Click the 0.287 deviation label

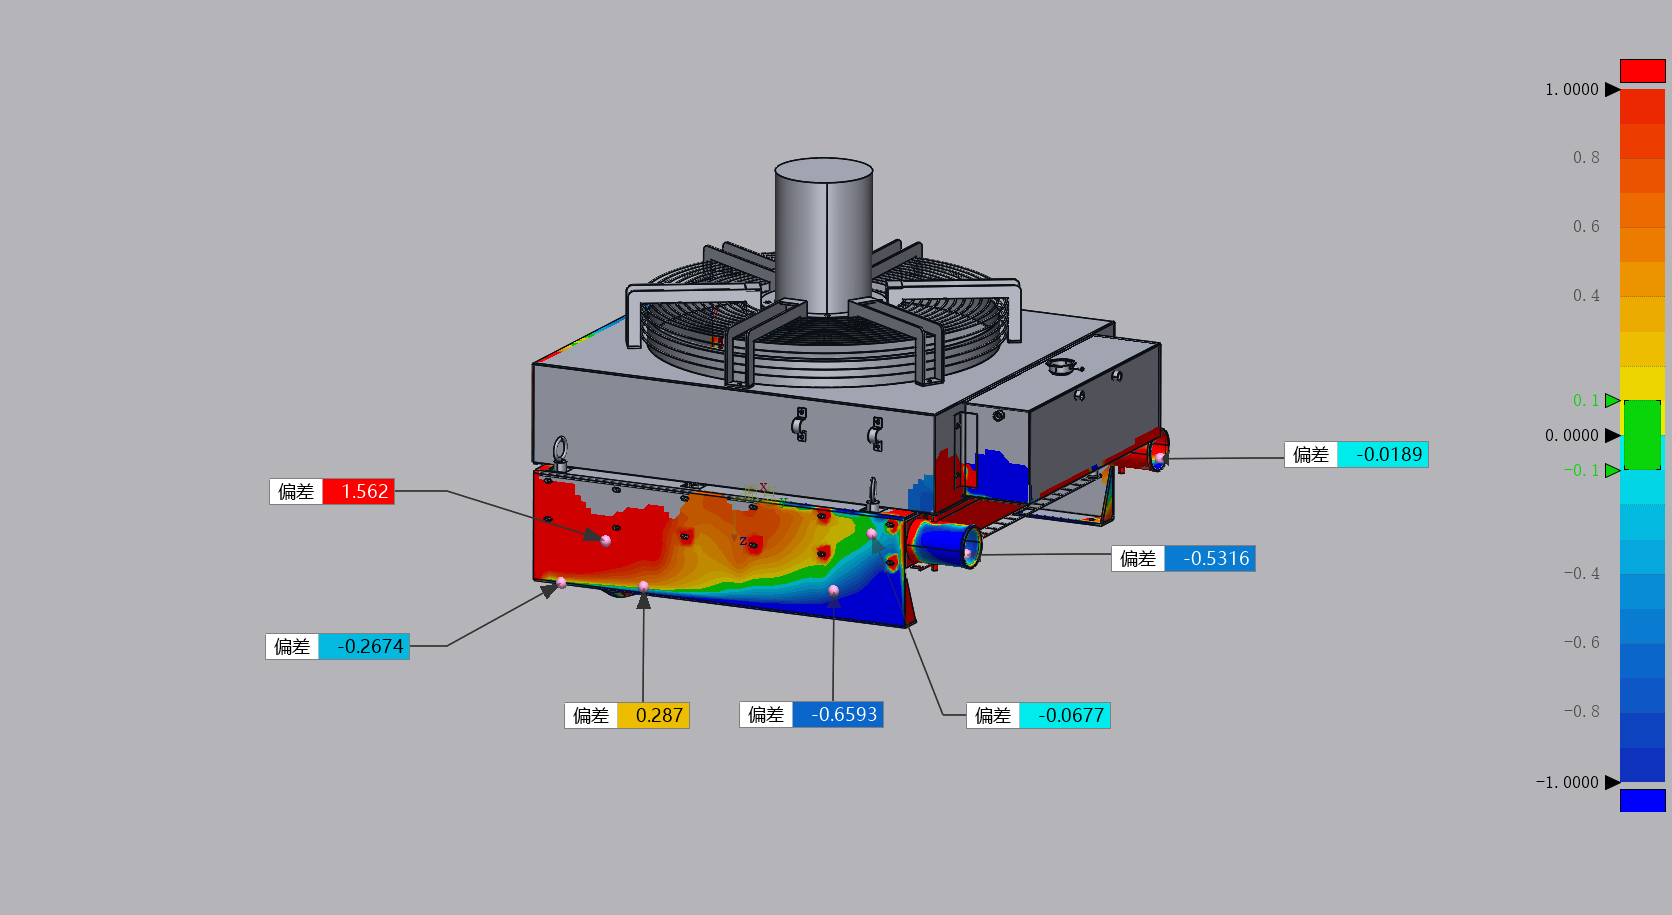coord(627,716)
